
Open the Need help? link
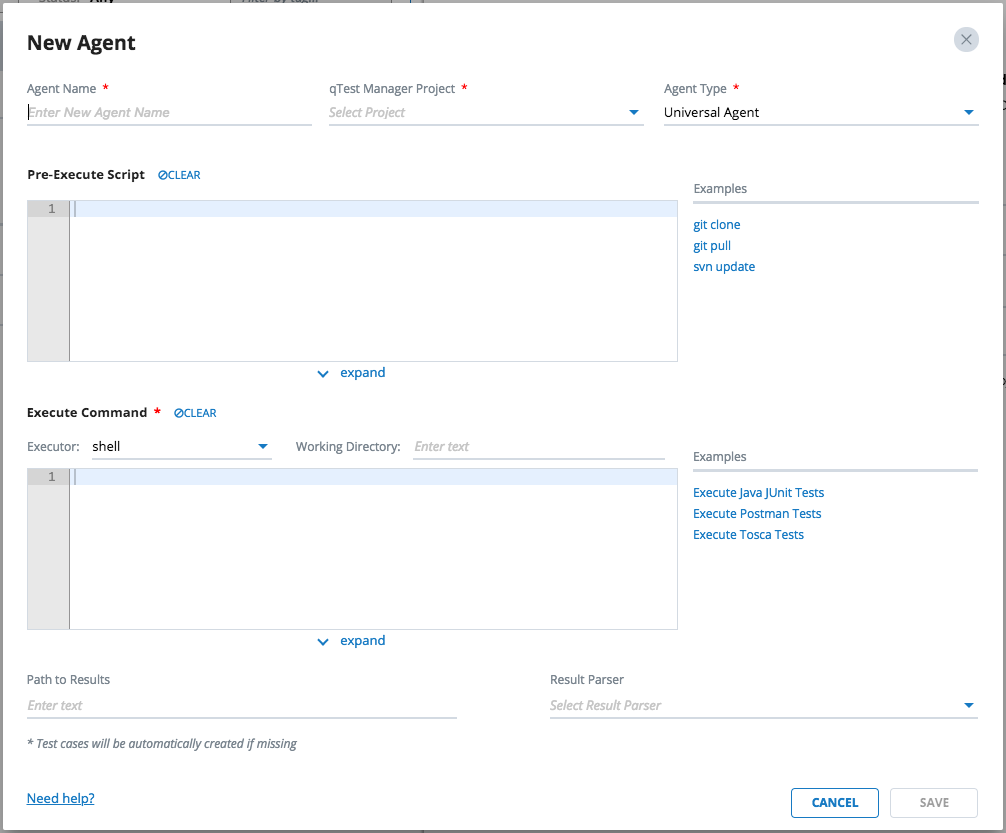point(61,798)
